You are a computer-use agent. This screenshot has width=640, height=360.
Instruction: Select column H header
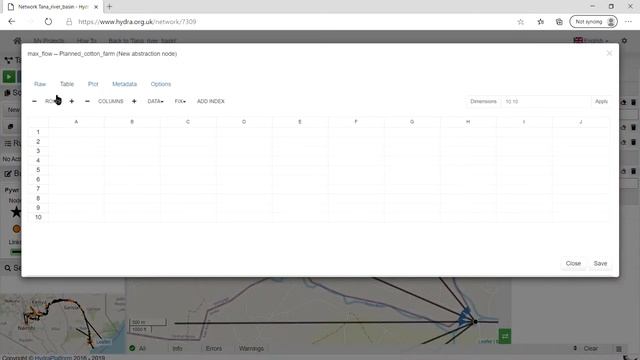(x=468, y=122)
